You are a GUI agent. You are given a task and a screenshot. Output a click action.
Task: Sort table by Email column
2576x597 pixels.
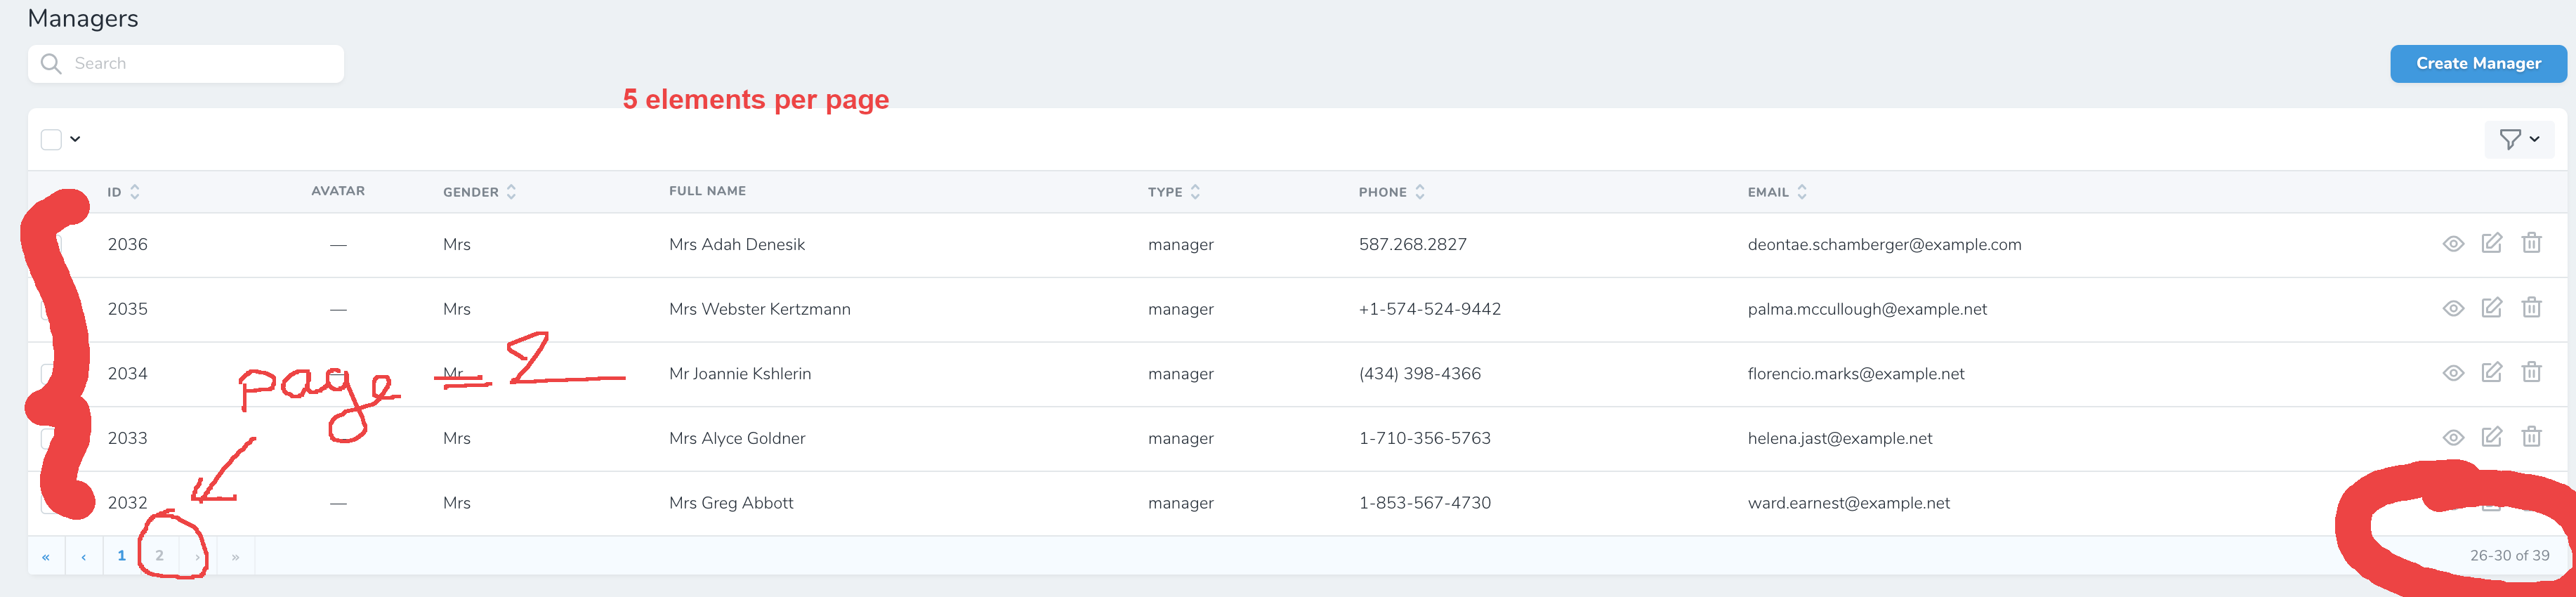(1777, 192)
